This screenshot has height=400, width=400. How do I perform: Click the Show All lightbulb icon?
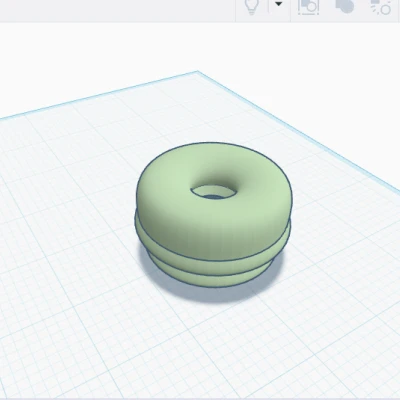[x=252, y=6]
